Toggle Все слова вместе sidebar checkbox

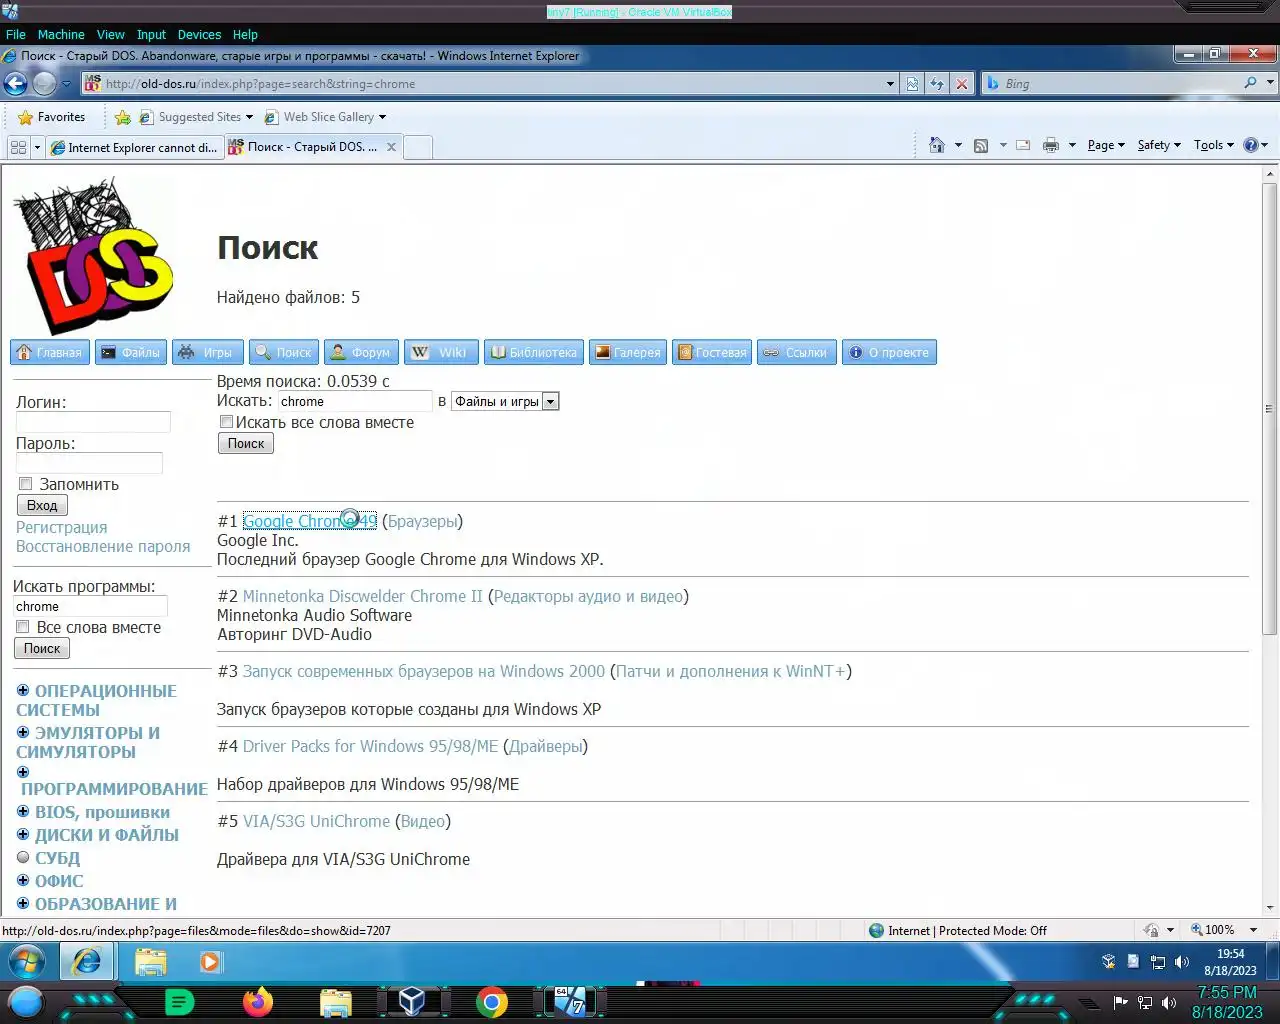pos(22,627)
